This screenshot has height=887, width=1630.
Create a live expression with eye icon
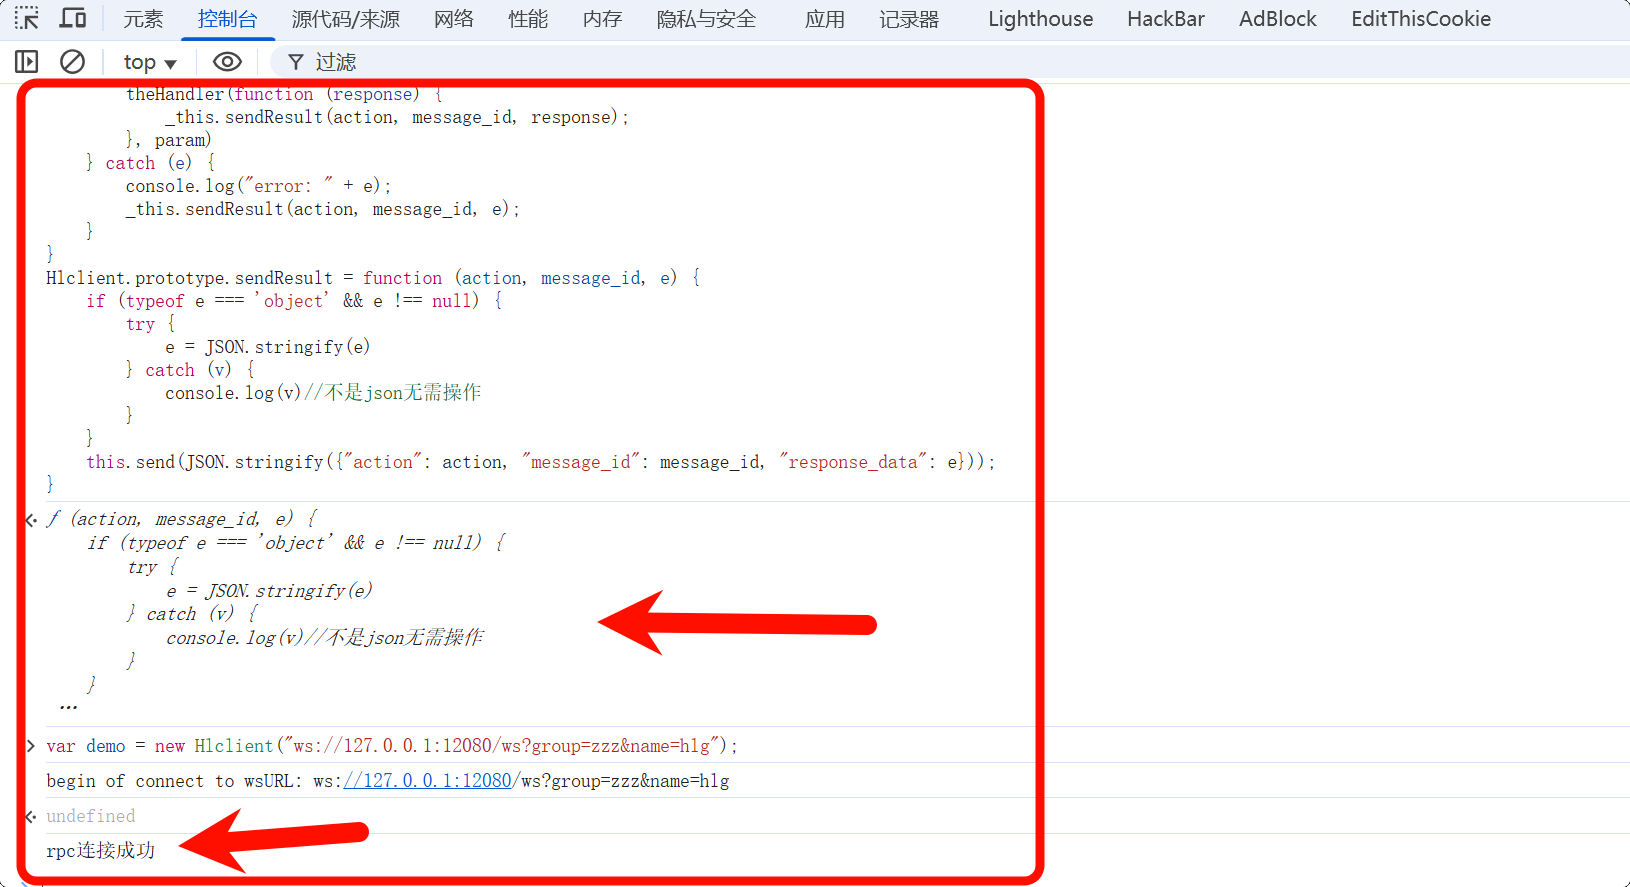tap(227, 62)
